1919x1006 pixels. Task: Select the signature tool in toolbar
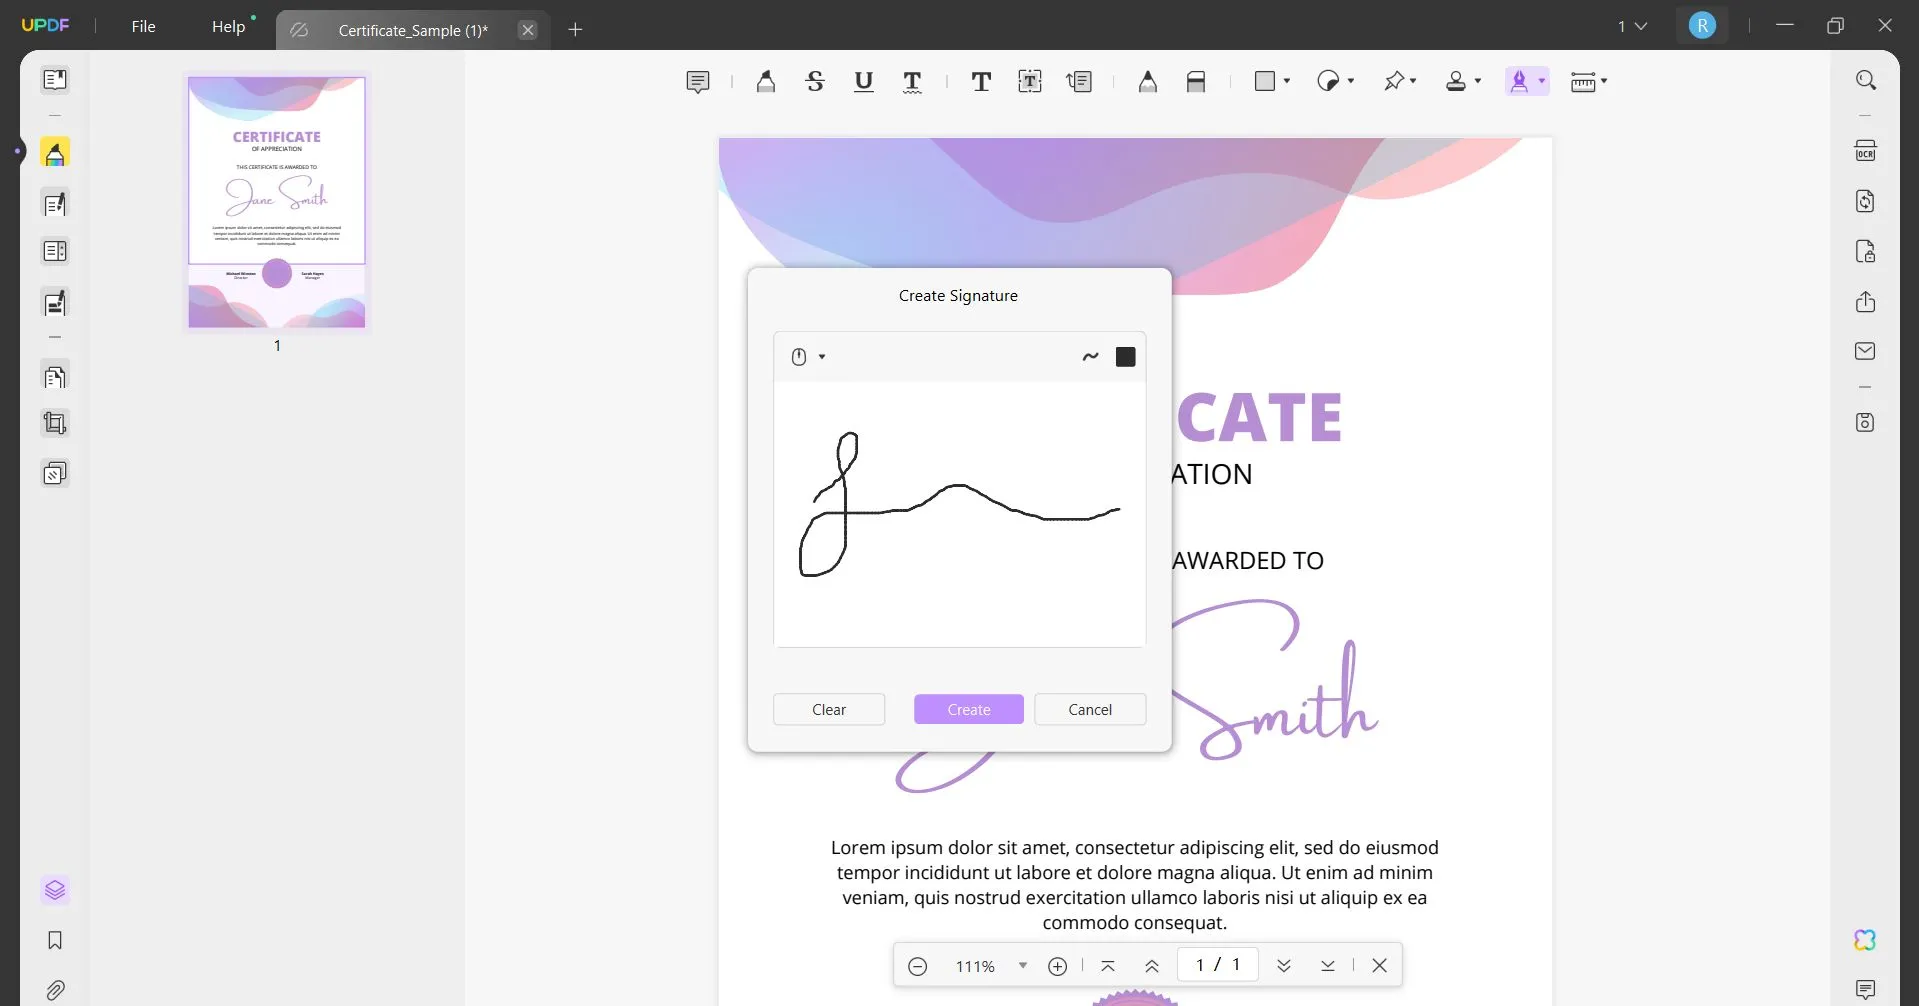1520,81
